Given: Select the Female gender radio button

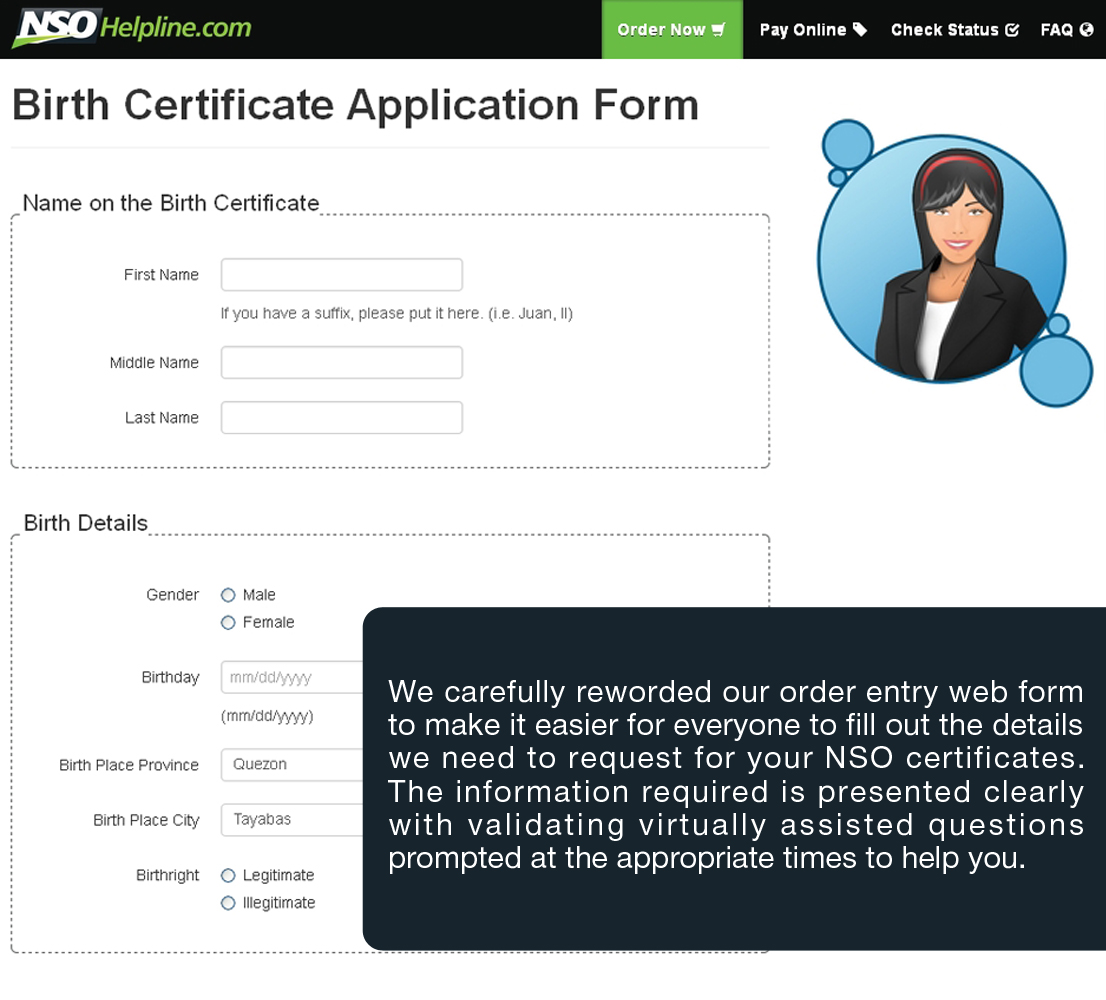Looking at the screenshot, I should (x=228, y=622).
